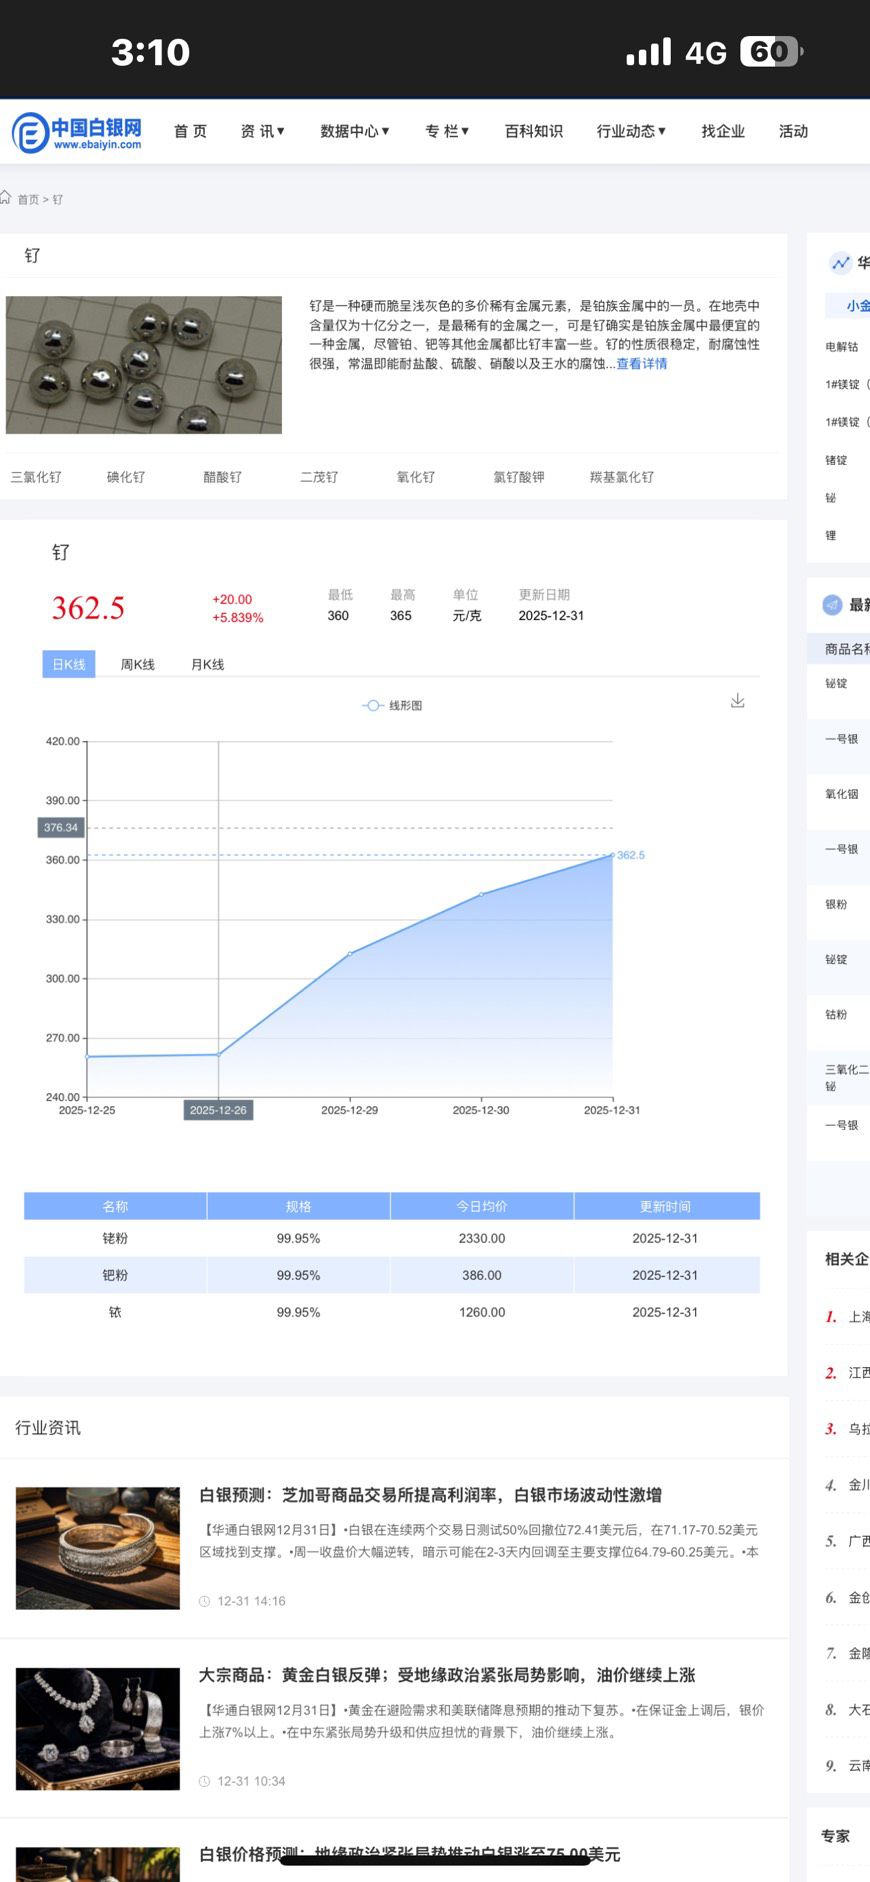This screenshot has width=870, height=1882.
Task: Open the 氧化钌 link
Action: (416, 477)
